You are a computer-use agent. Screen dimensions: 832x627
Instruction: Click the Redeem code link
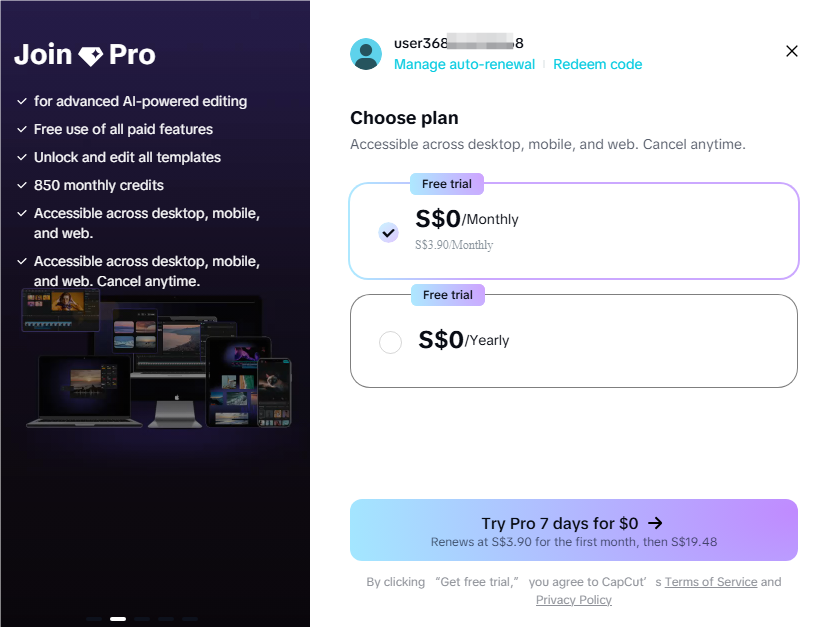point(597,63)
